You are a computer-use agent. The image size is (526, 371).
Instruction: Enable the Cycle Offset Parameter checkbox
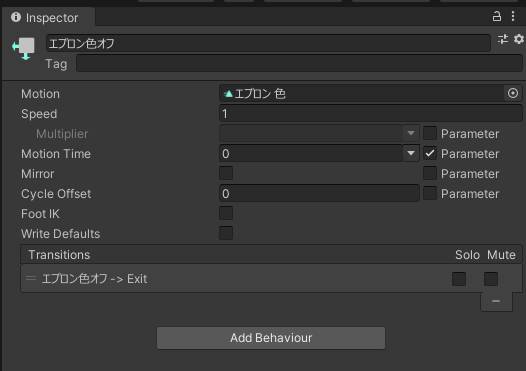click(430, 193)
